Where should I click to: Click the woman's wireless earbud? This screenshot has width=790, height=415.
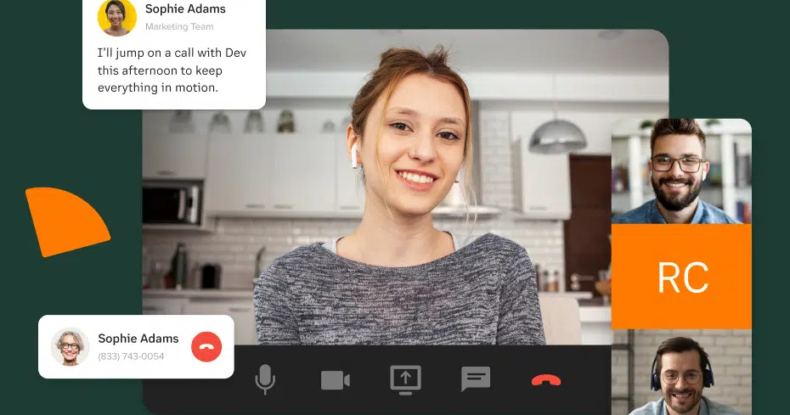tap(354, 155)
